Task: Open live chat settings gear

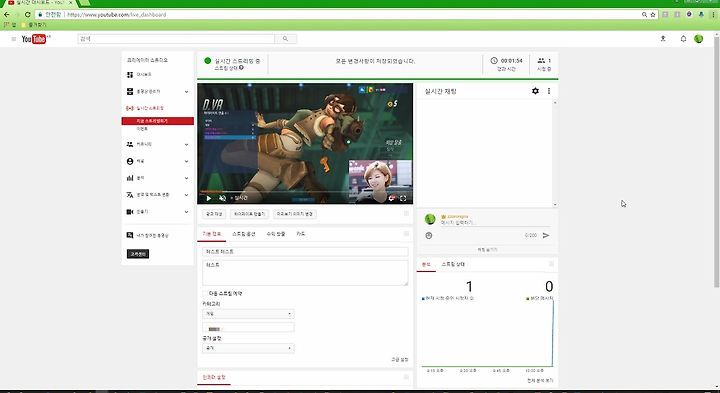Action: click(535, 91)
